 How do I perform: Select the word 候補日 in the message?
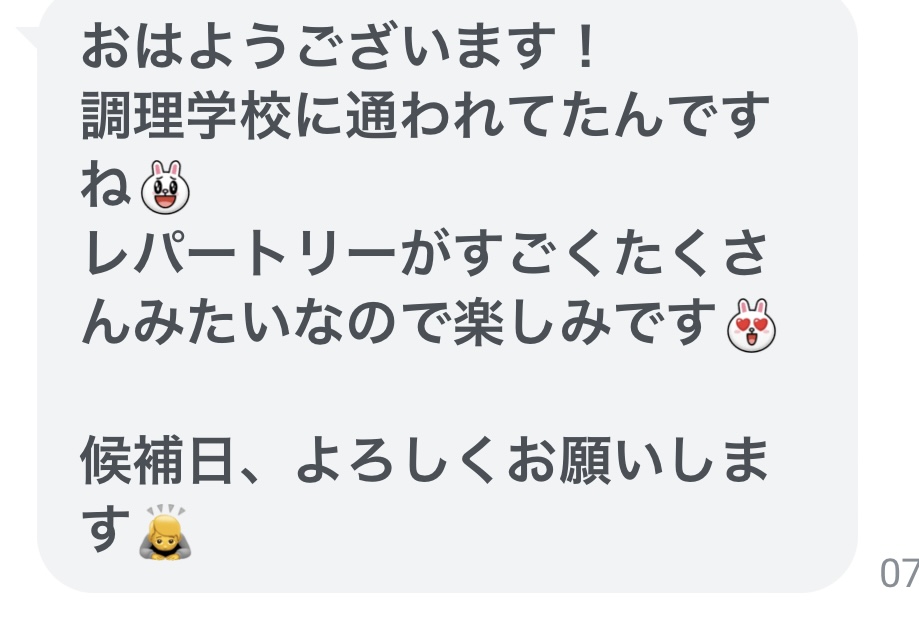157,460
